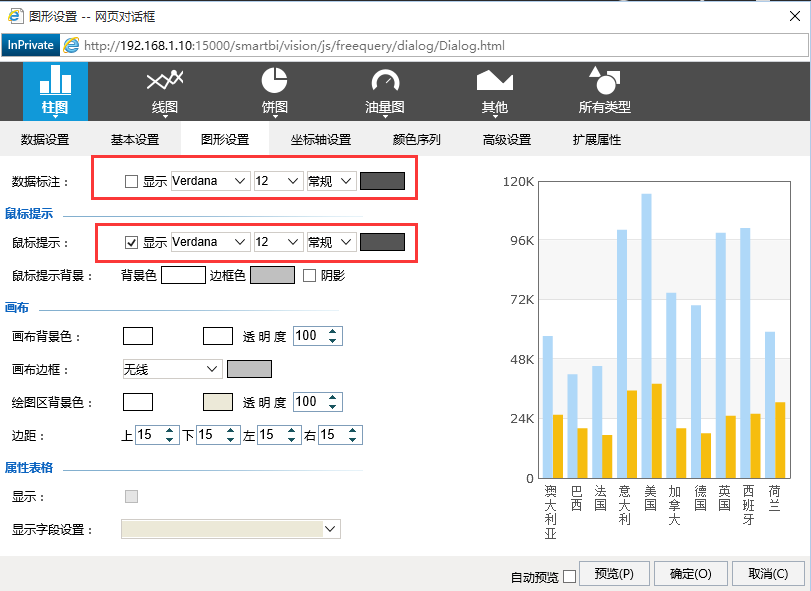
Task: Open the 显示字段设置 dropdown
Action: [x=231, y=529]
